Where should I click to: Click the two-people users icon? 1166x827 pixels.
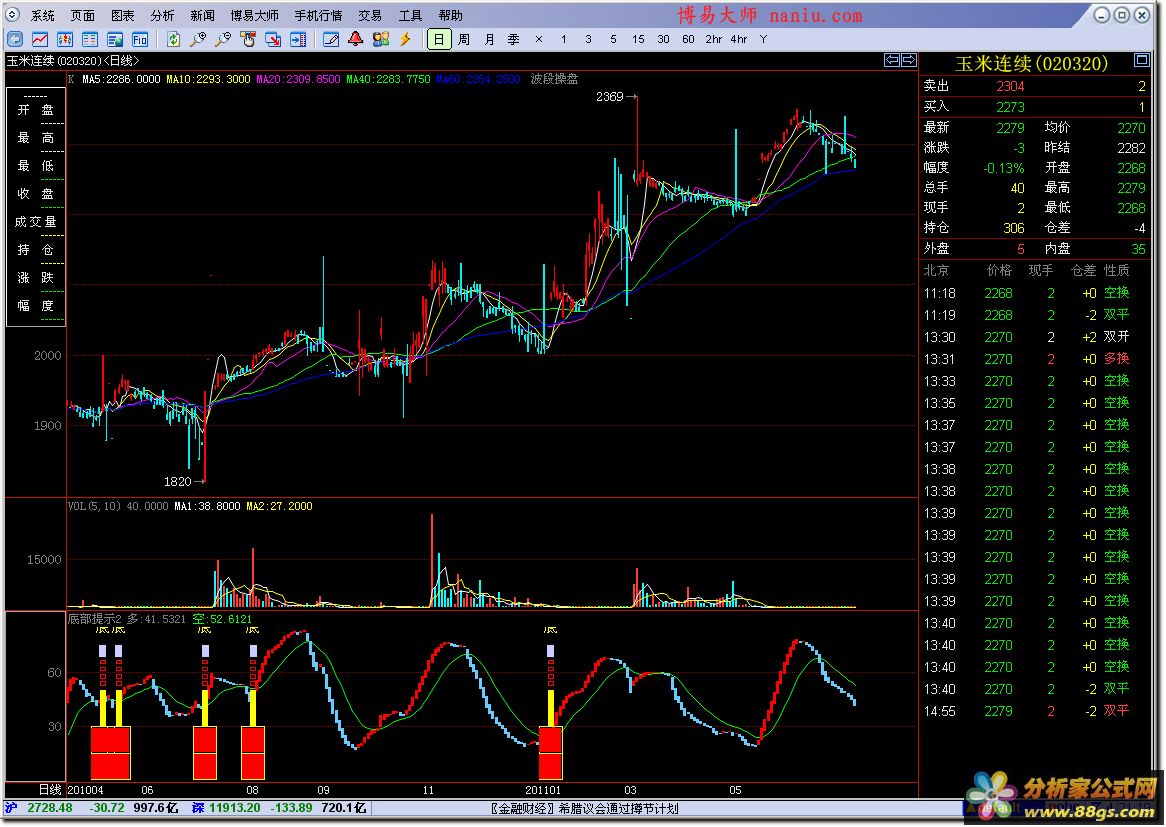pyautogui.click(x=381, y=39)
